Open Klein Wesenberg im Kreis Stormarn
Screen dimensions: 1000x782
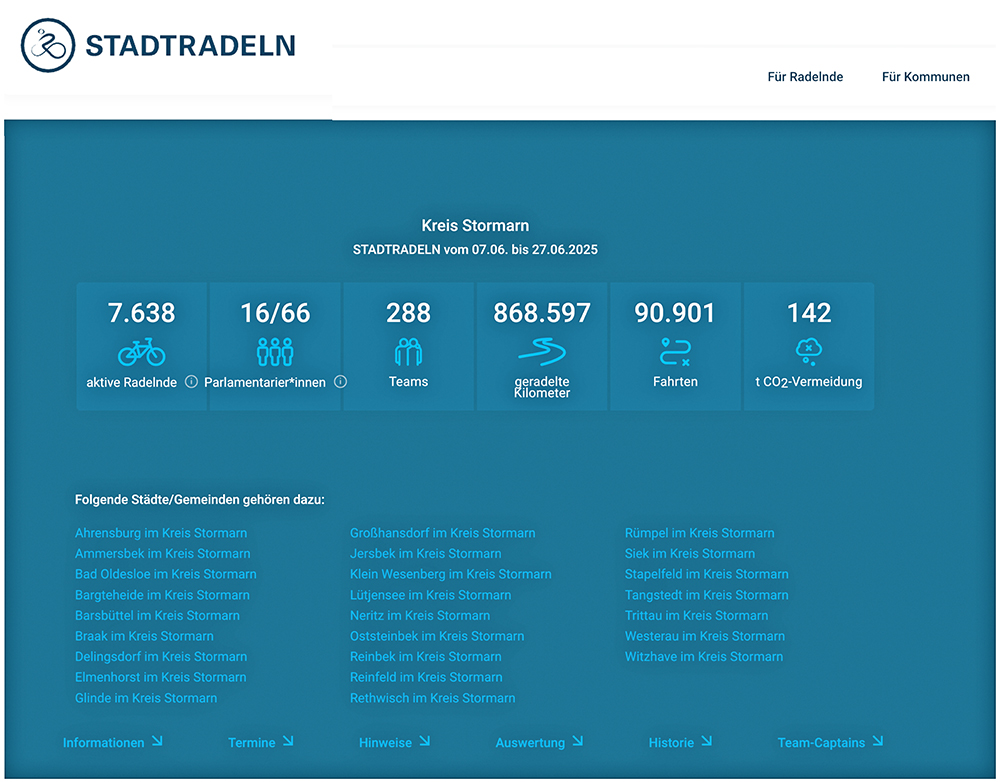coord(450,573)
